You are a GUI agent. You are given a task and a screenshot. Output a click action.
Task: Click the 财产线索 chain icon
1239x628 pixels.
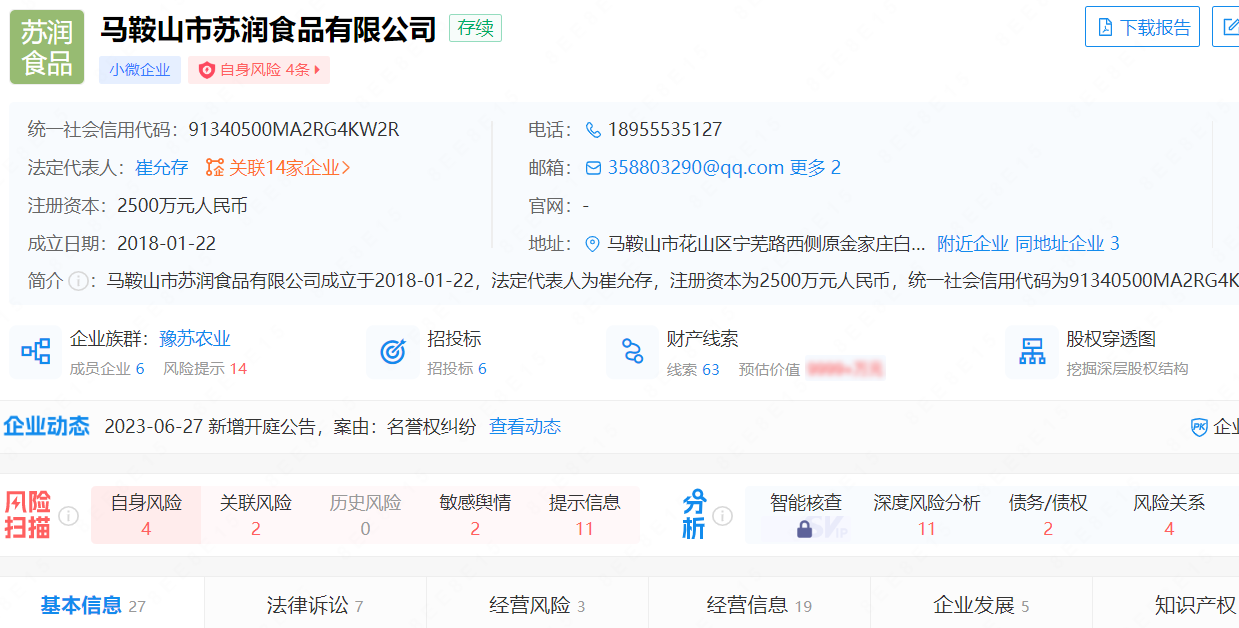tap(632, 352)
